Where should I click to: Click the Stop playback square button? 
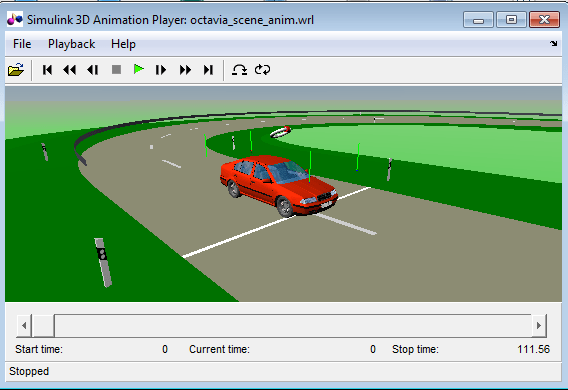[116, 69]
